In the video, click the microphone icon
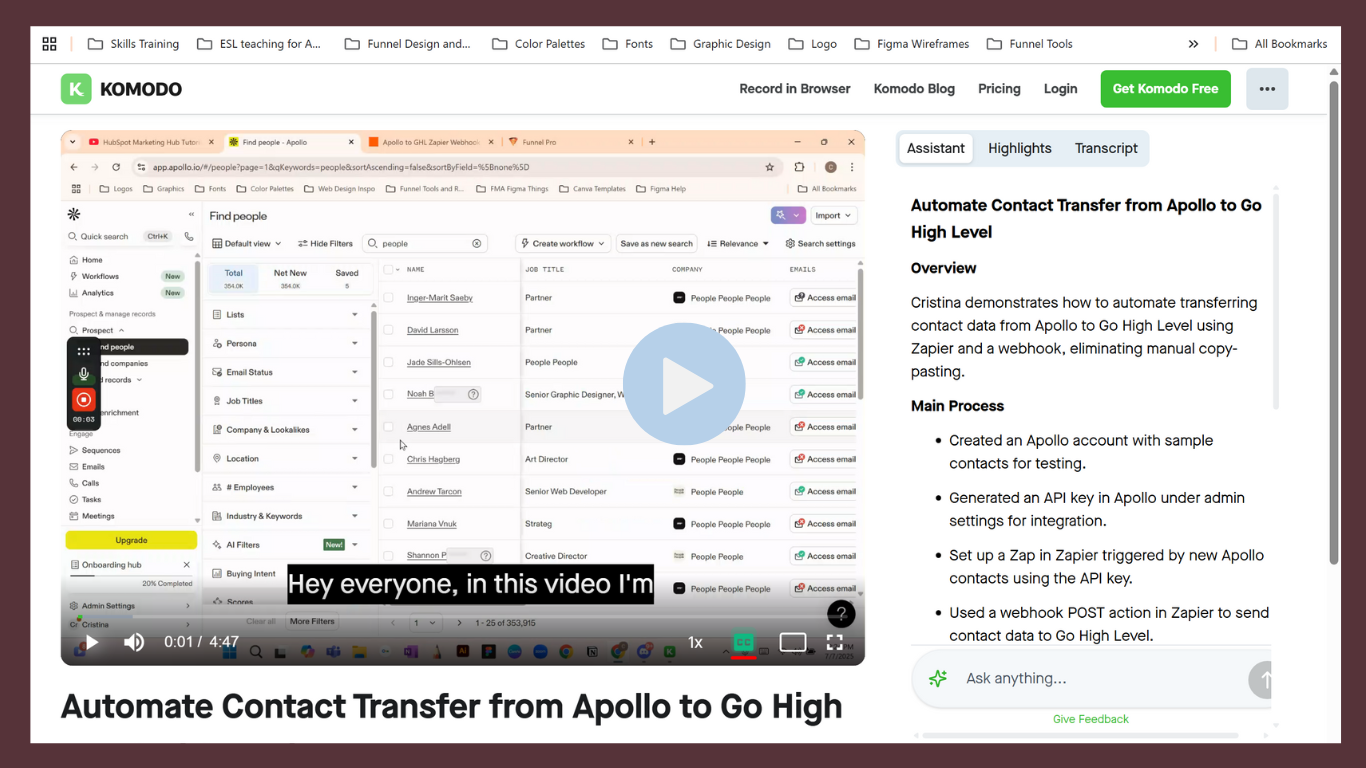Screen dimensions: 1366x768 coord(84,374)
